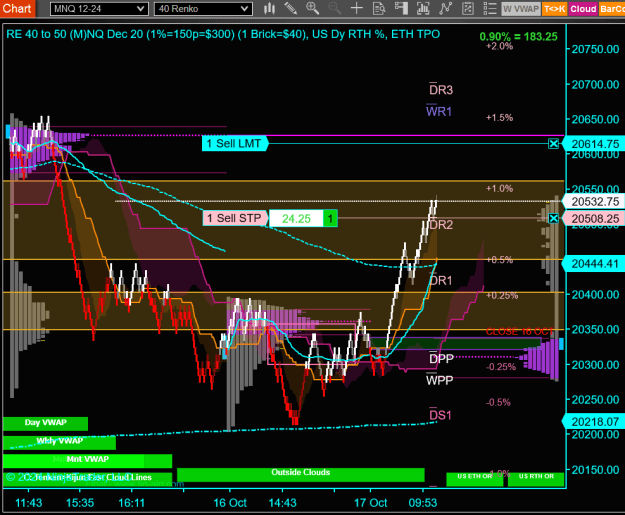Open the 40 Renko interval dropdown

[203, 9]
